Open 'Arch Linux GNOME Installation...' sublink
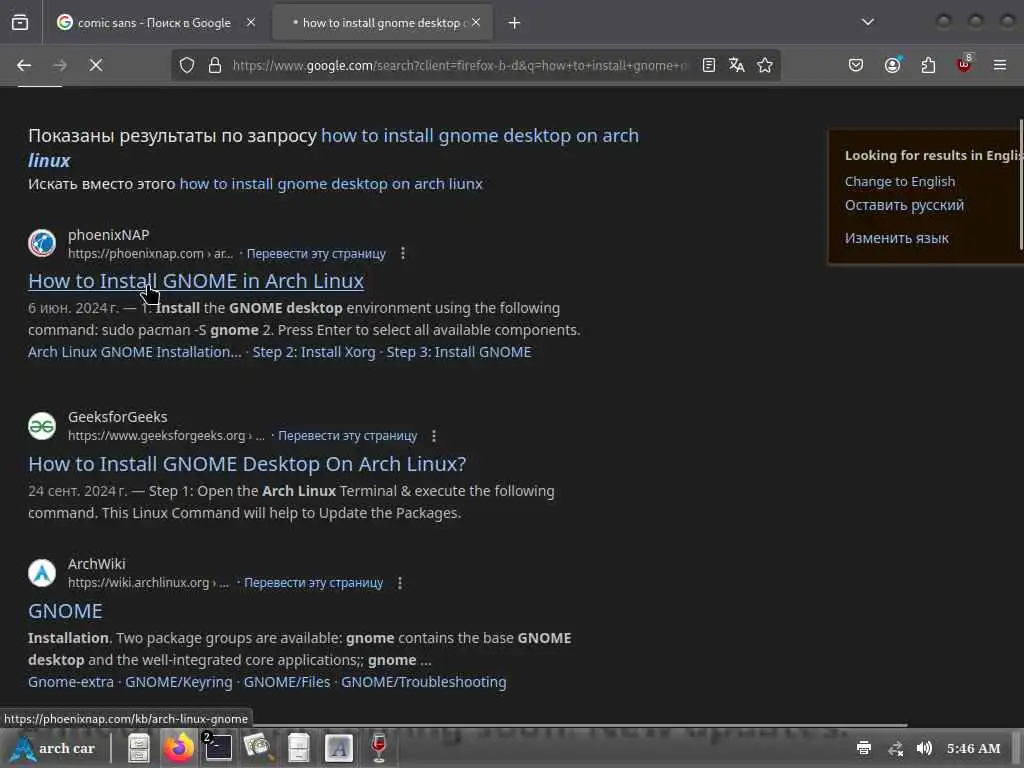 coord(135,352)
